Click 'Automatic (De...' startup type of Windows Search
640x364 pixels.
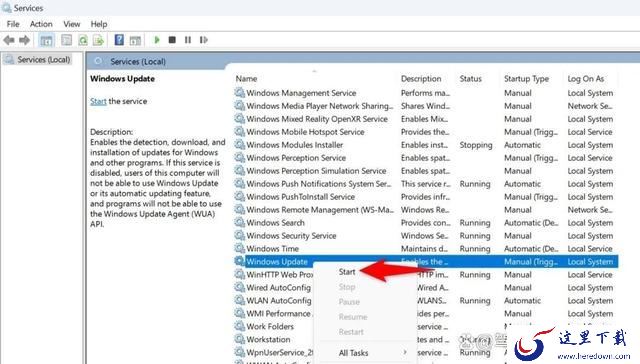[531, 223]
